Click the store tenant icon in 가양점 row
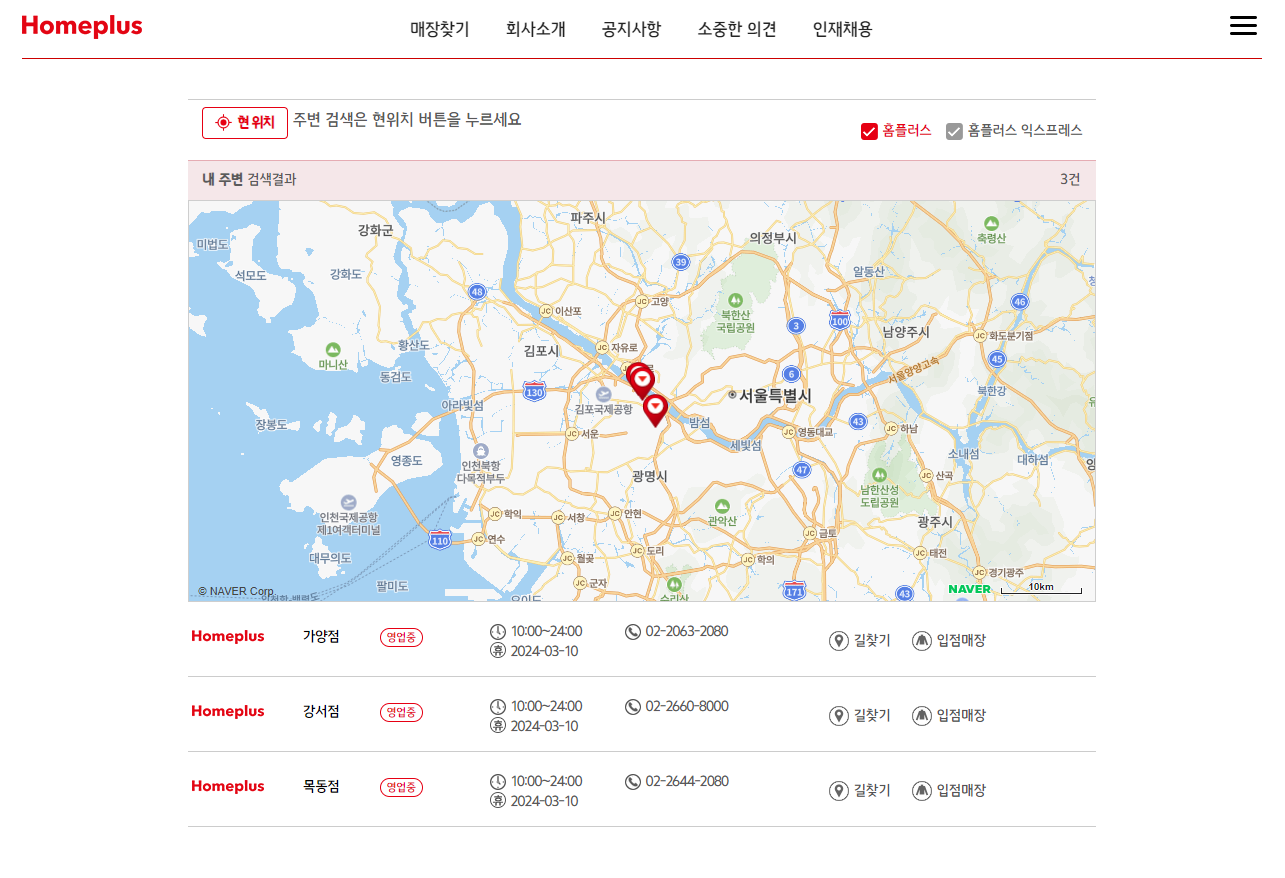 point(922,641)
